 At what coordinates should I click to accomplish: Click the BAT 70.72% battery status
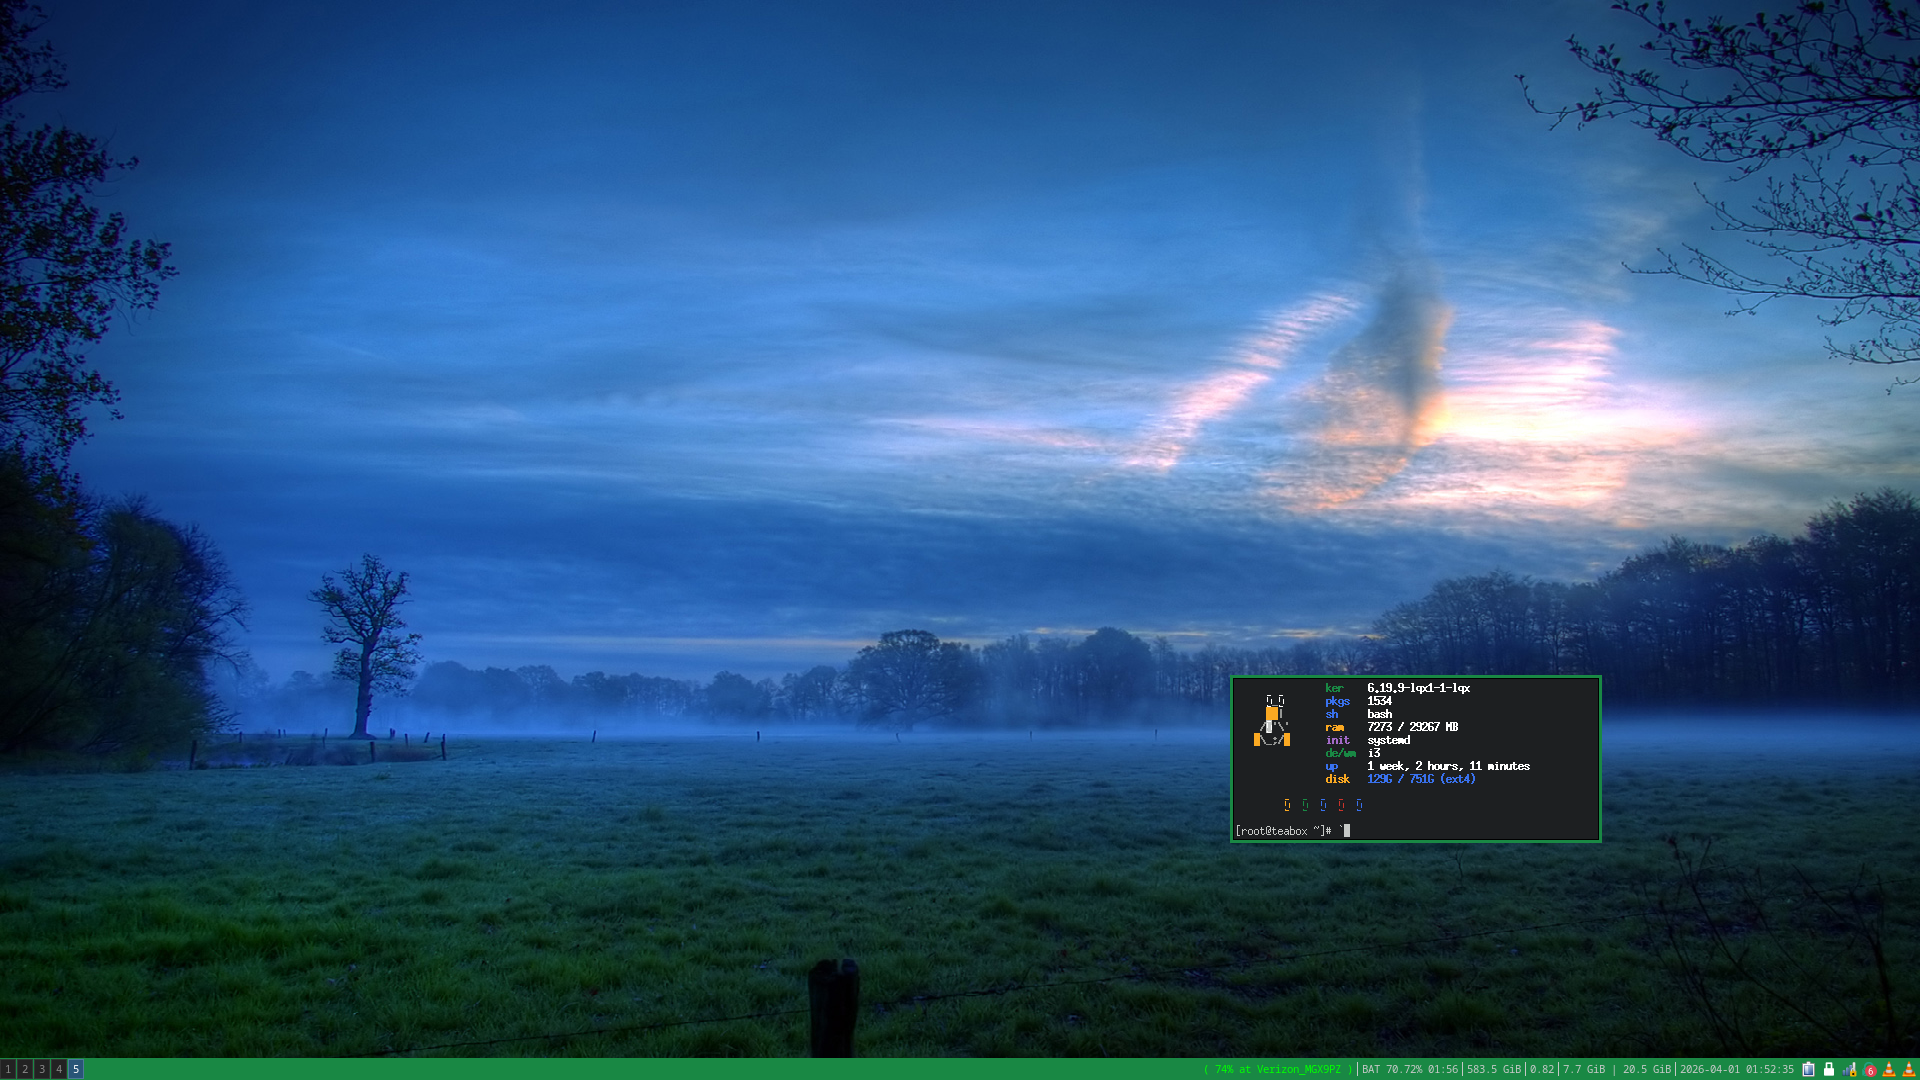click(1409, 1069)
